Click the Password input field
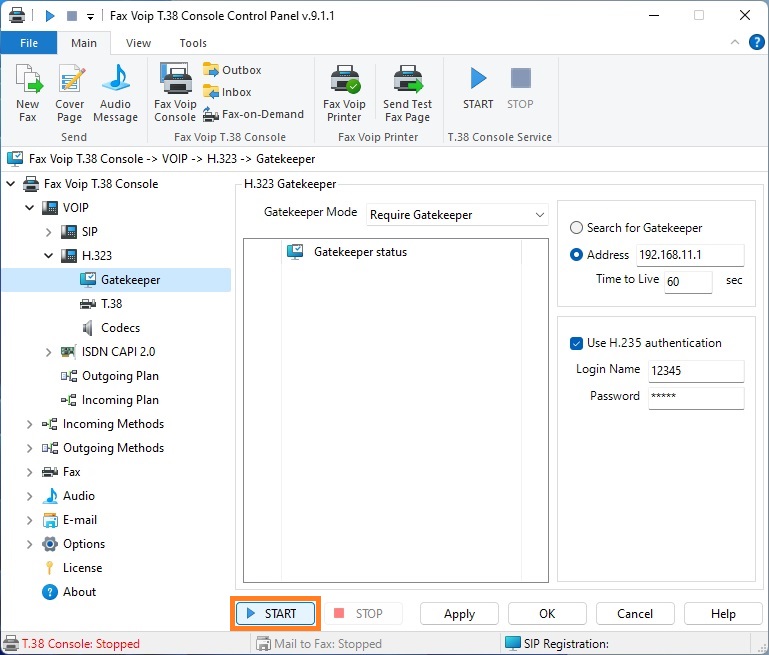This screenshot has width=769, height=655. pos(696,398)
